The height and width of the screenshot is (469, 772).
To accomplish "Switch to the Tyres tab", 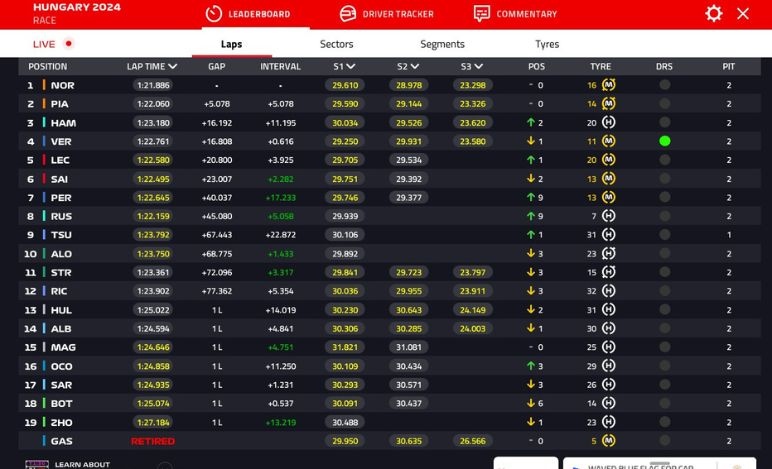I will point(547,44).
